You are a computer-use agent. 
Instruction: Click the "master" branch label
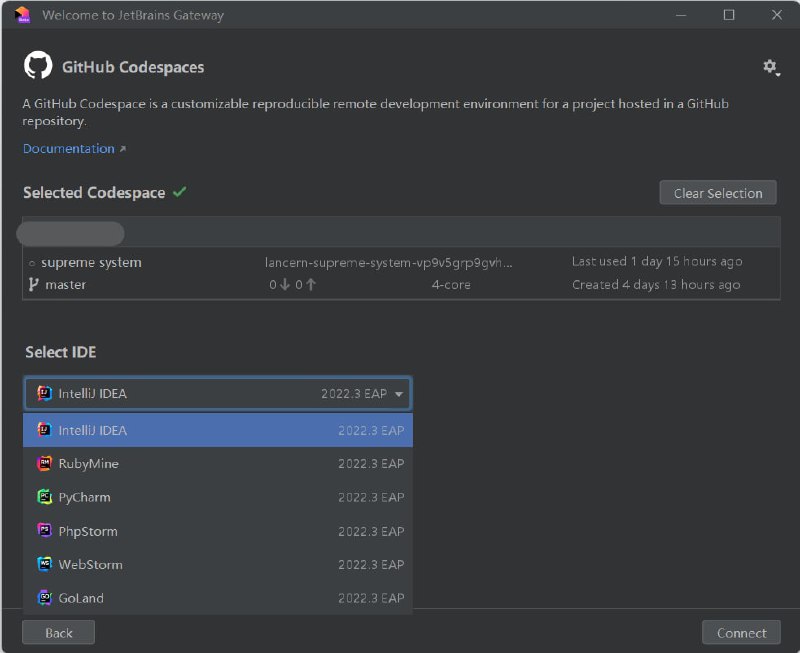[66, 285]
